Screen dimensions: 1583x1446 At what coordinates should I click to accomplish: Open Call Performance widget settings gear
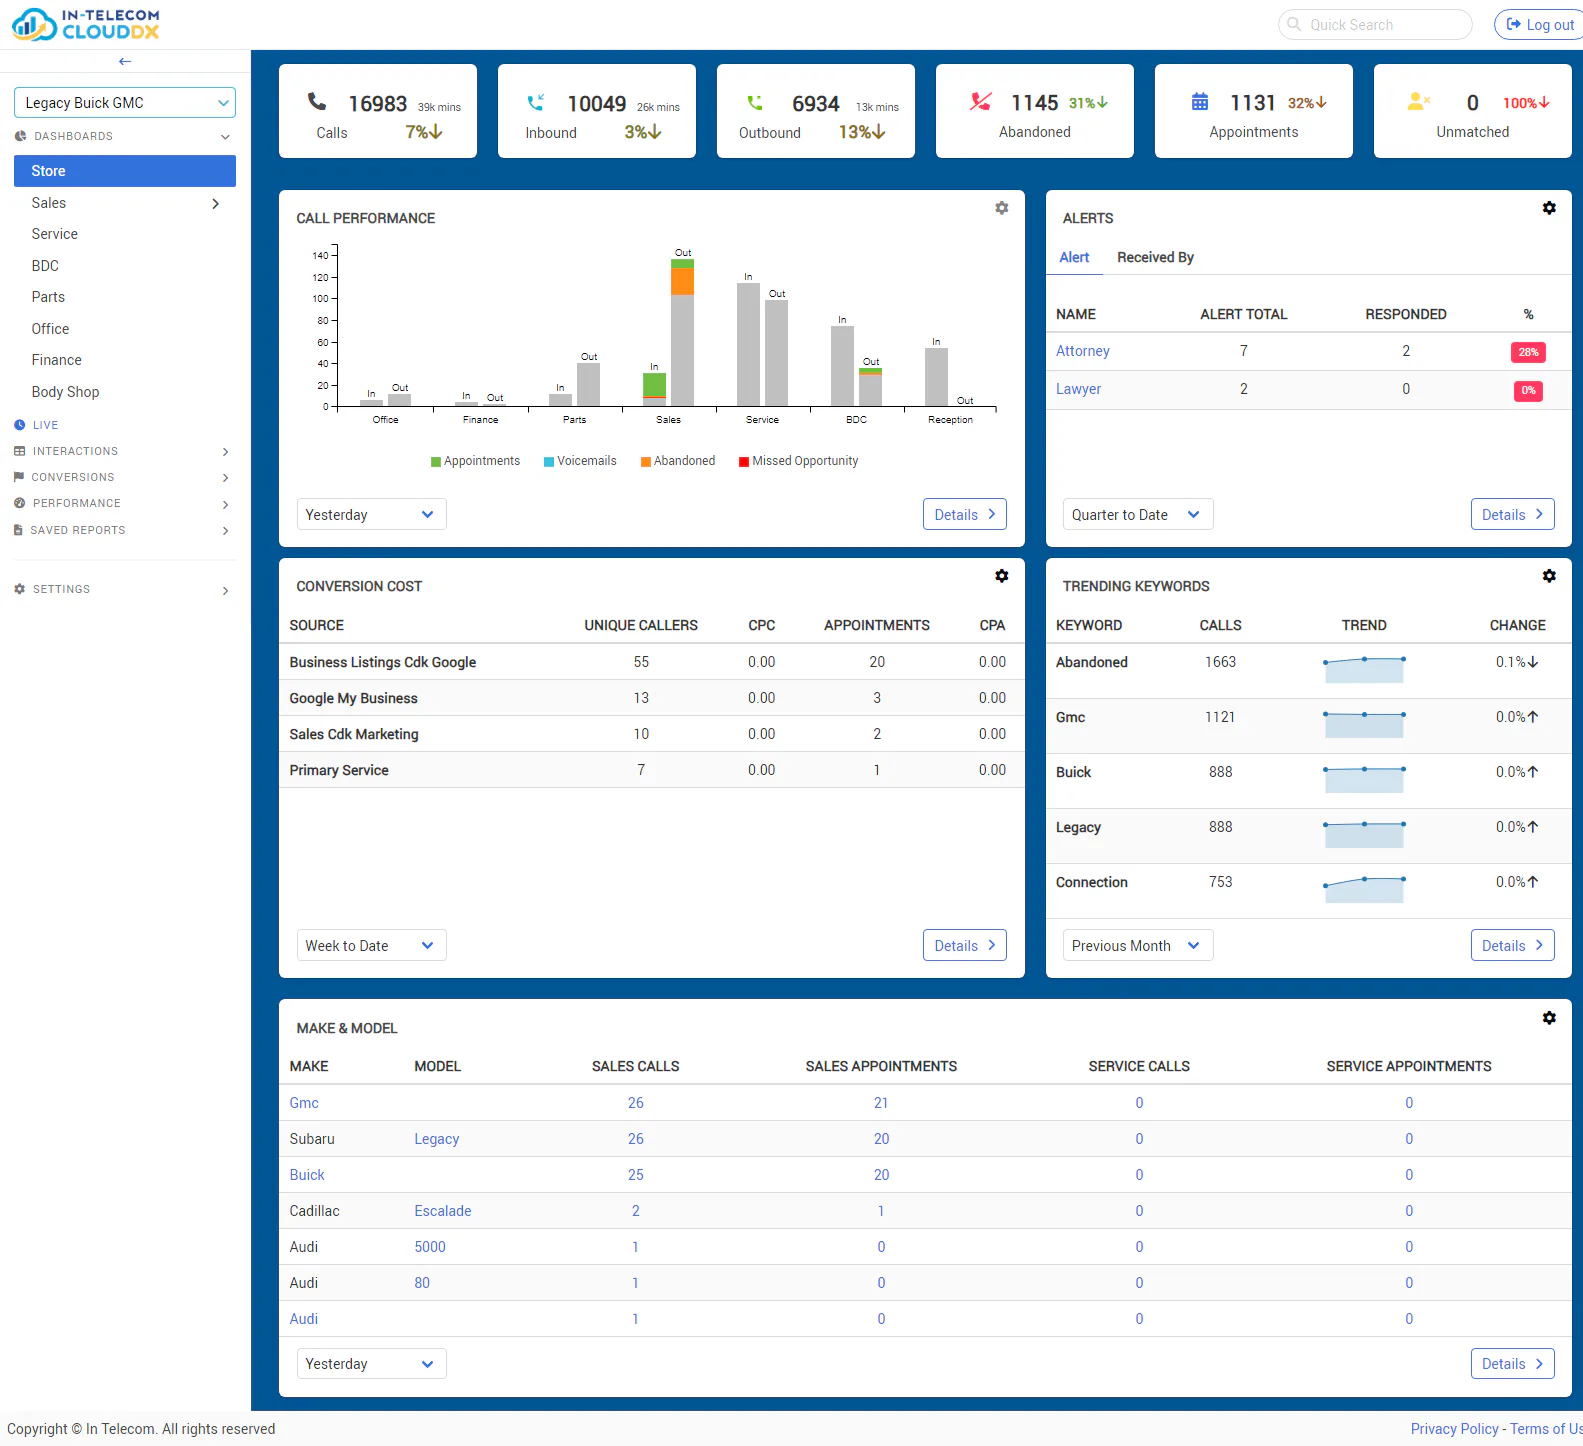(1001, 208)
